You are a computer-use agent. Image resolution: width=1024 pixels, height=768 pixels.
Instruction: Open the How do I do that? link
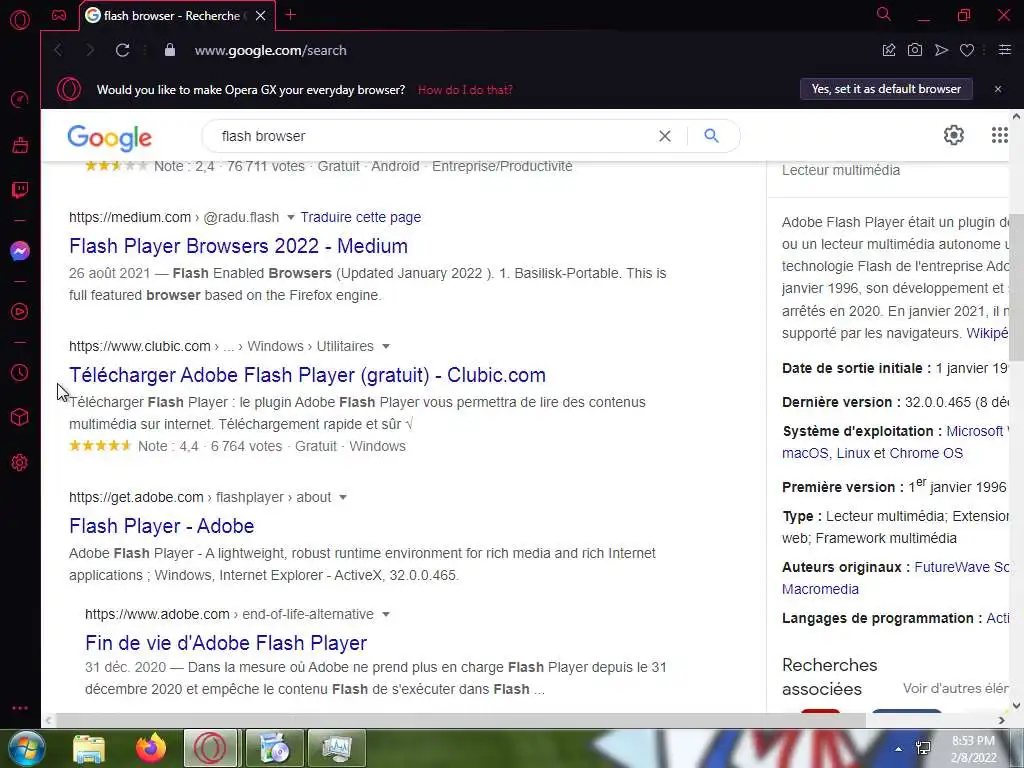click(465, 90)
